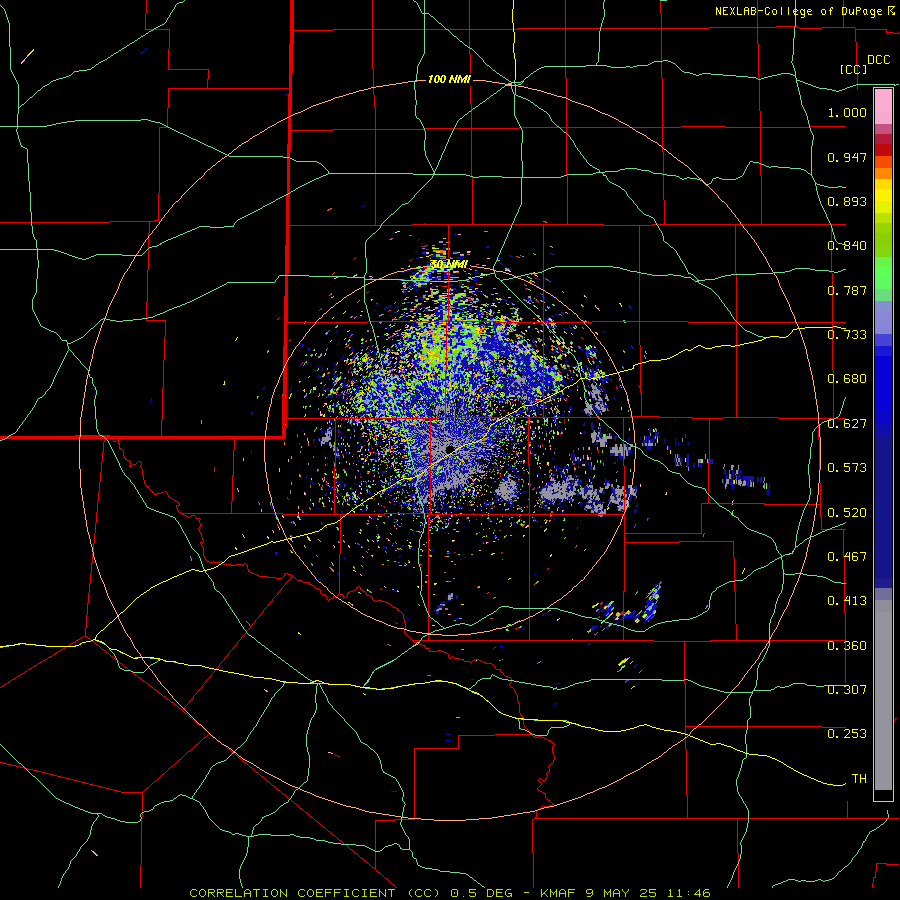Screen dimensions: 900x900
Task: Click the 0.253 scale value
Action: 847,734
